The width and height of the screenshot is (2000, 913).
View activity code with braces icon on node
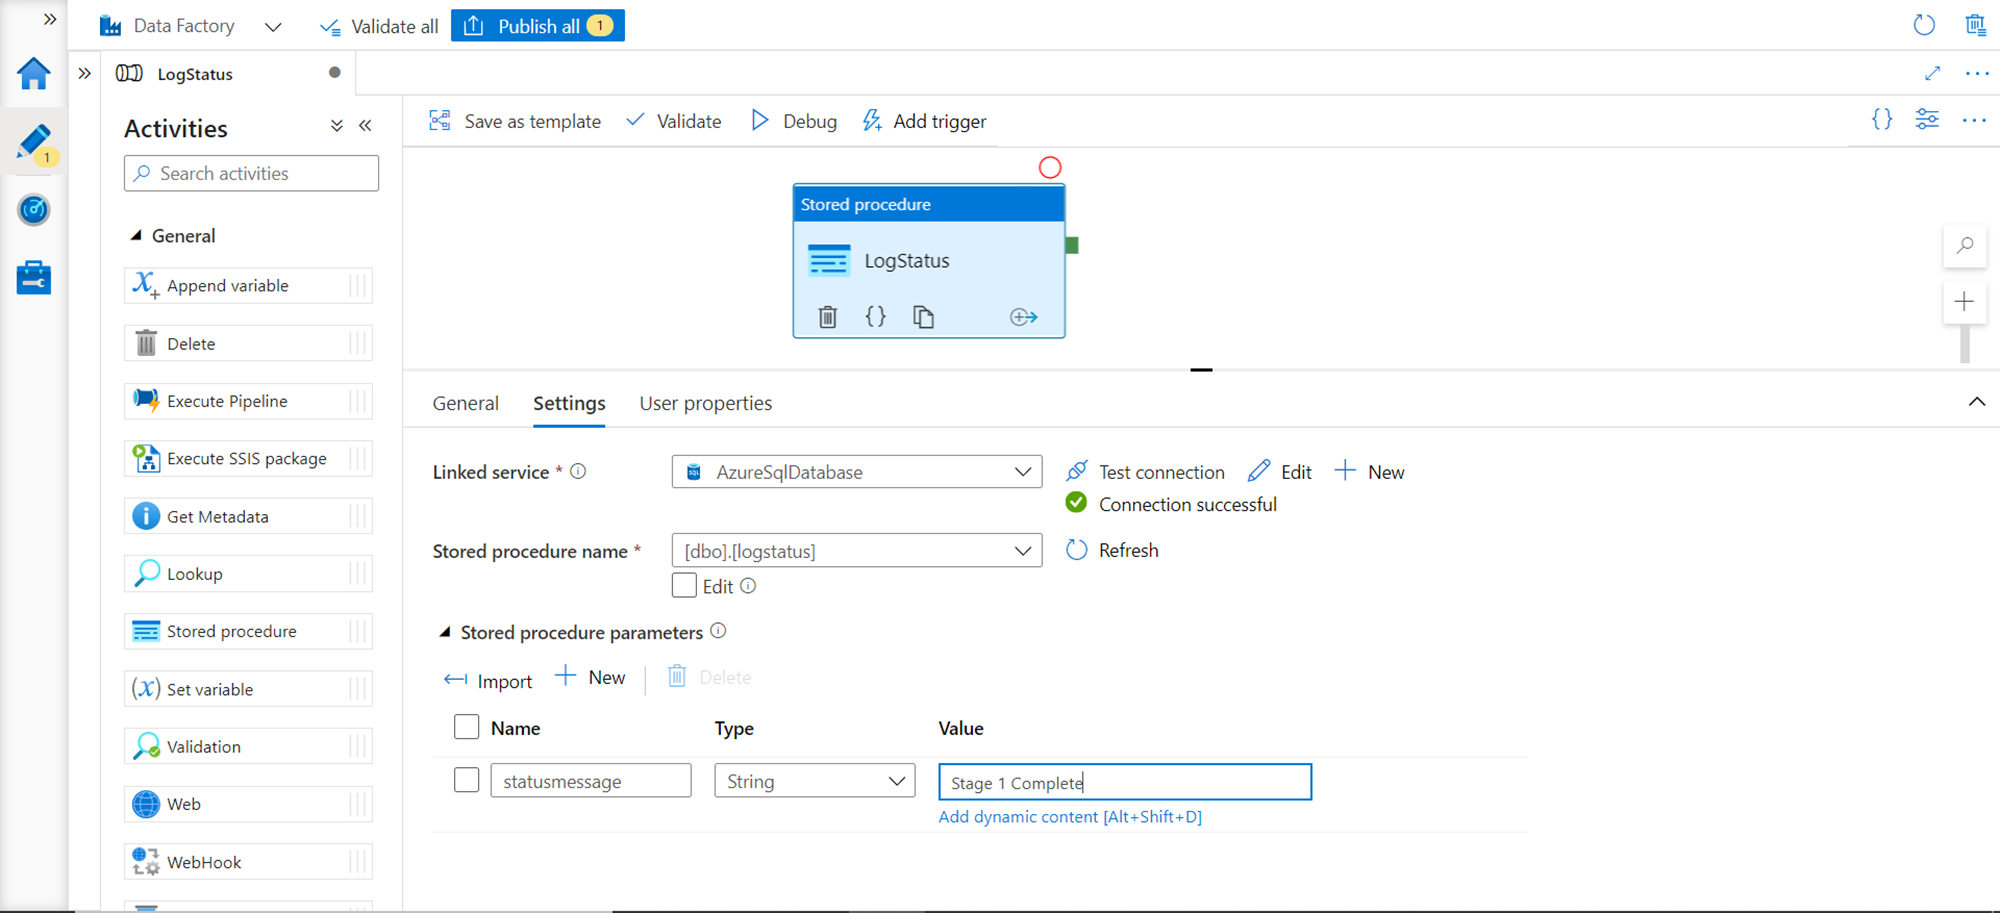pos(875,317)
